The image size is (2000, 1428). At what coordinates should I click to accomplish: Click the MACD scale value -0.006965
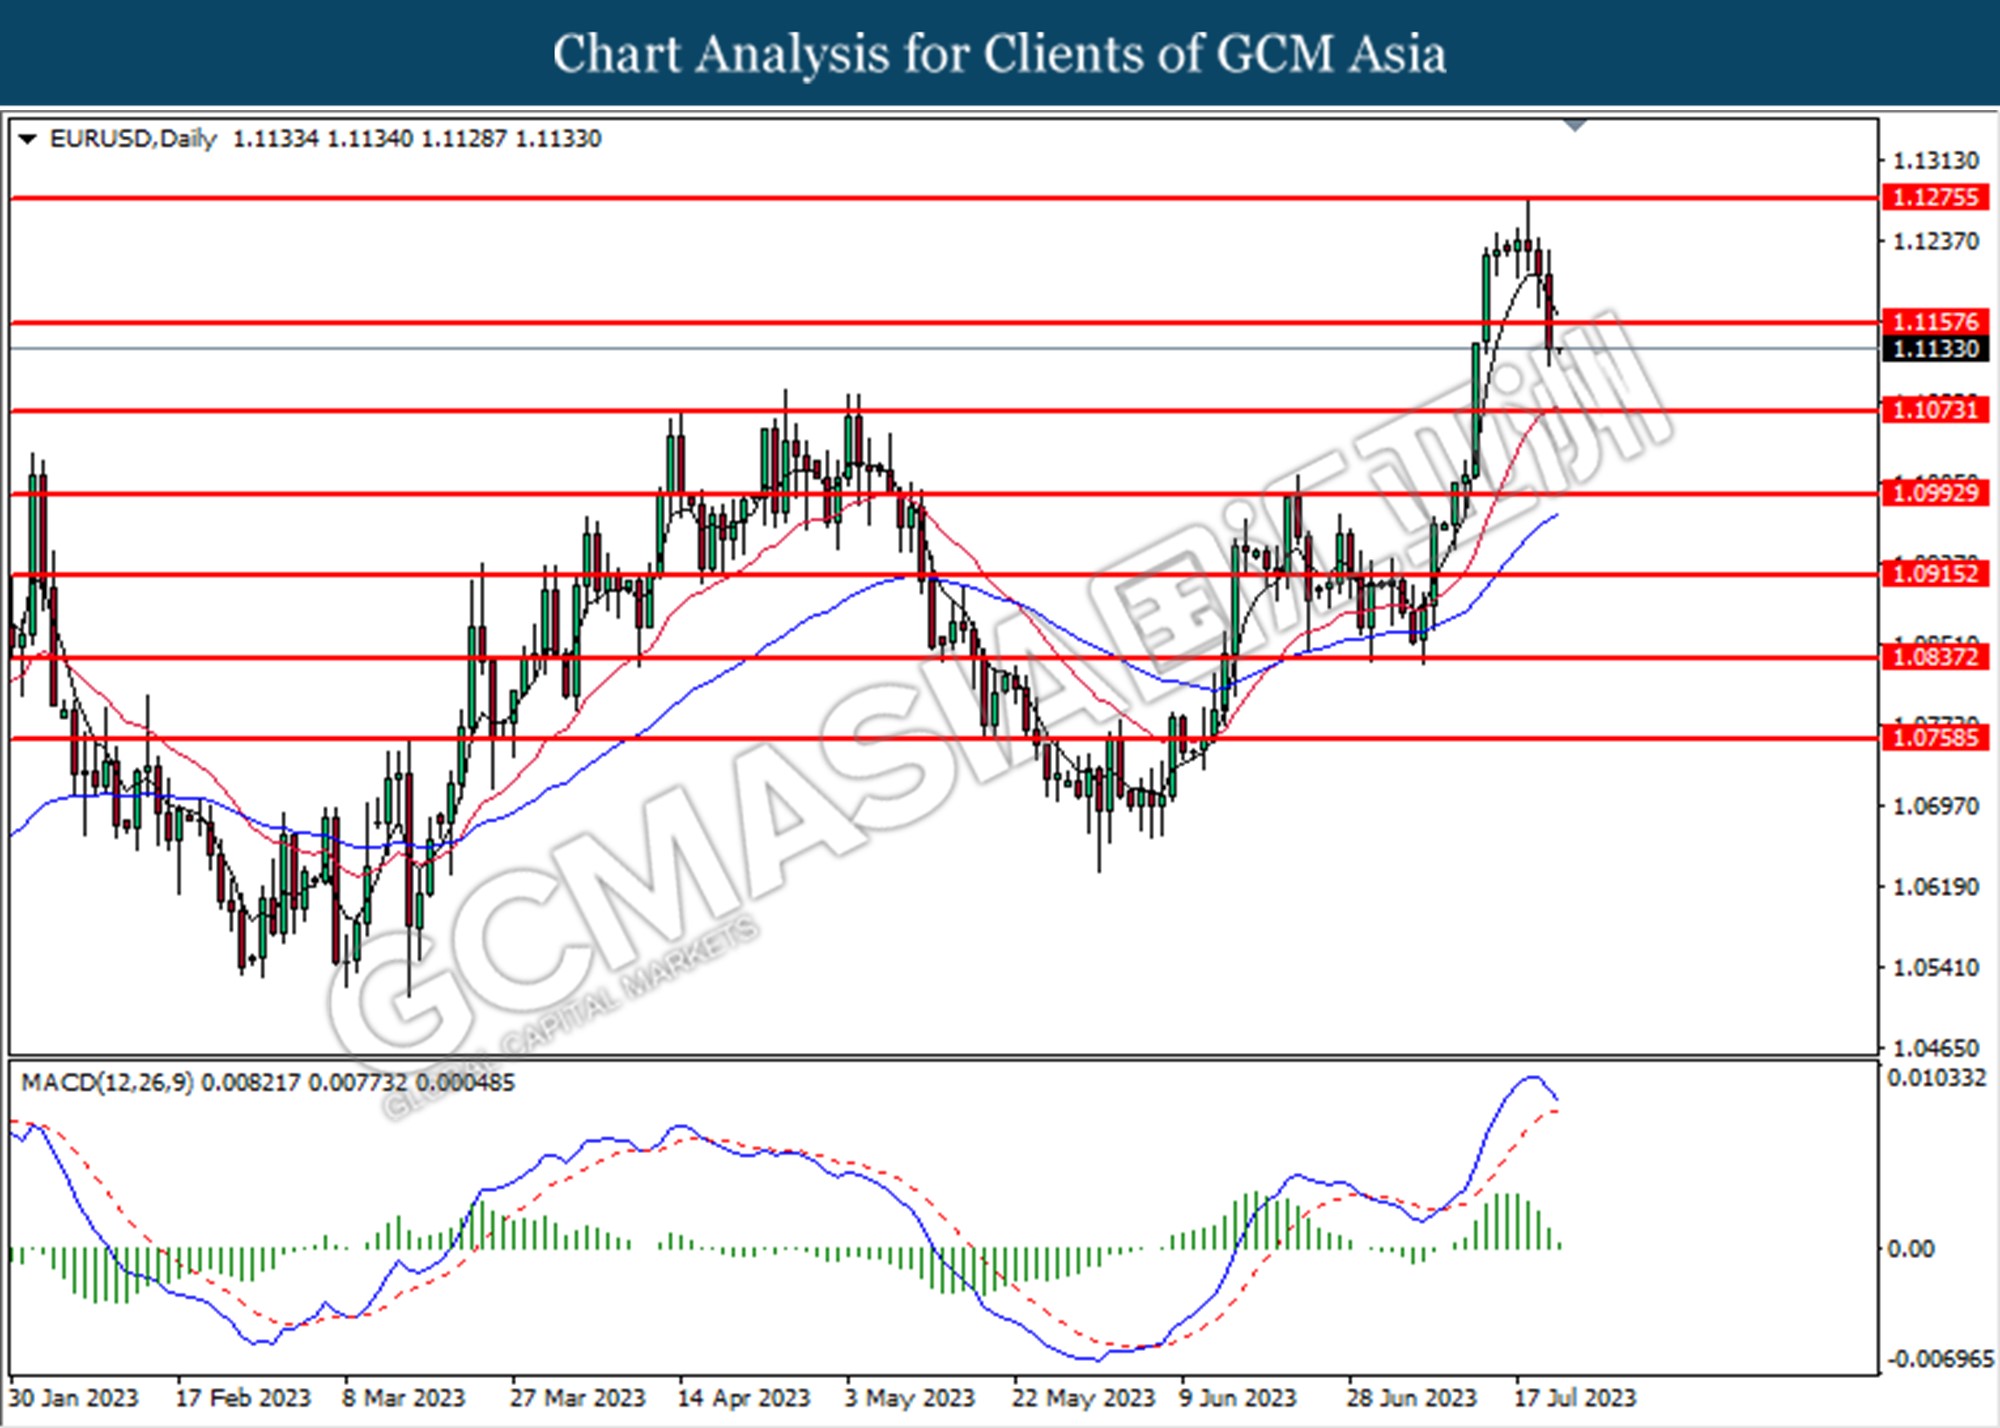click(x=1940, y=1359)
